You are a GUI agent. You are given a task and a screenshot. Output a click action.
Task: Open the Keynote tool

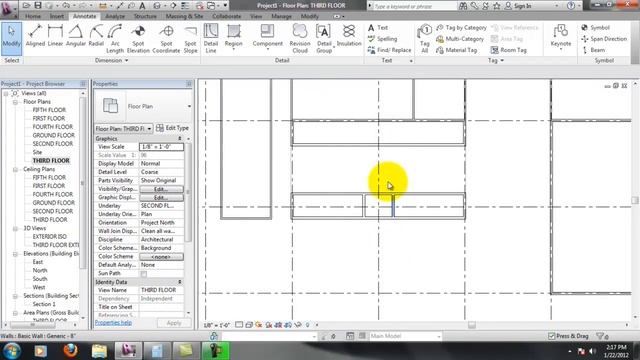(x=561, y=37)
